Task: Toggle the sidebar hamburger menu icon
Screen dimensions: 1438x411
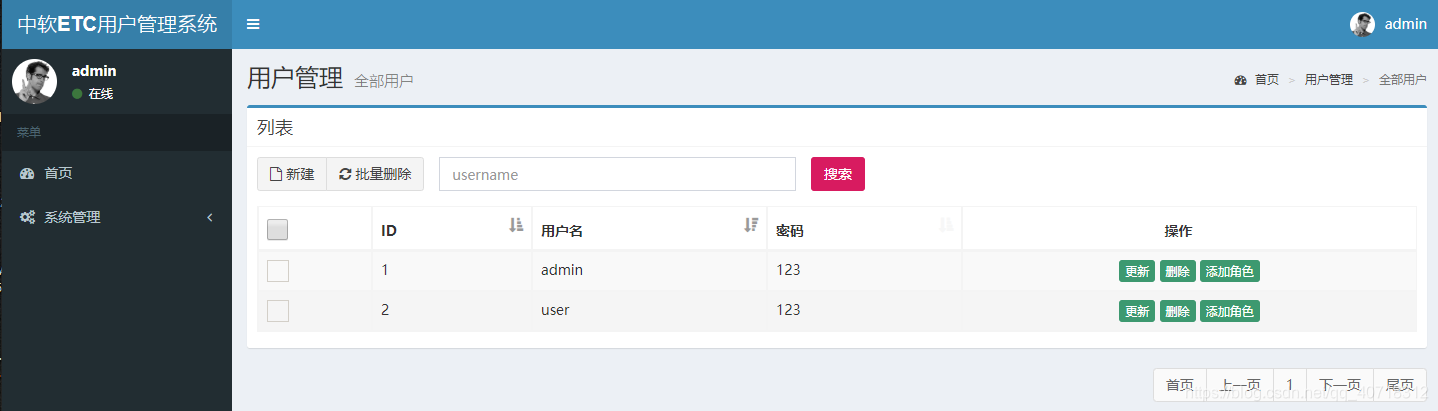Action: tap(253, 24)
